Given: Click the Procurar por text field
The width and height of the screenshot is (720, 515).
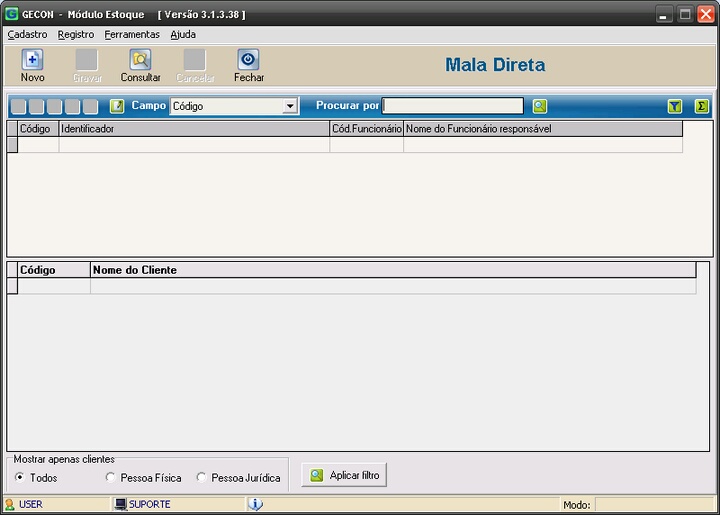Looking at the screenshot, I should tap(453, 106).
